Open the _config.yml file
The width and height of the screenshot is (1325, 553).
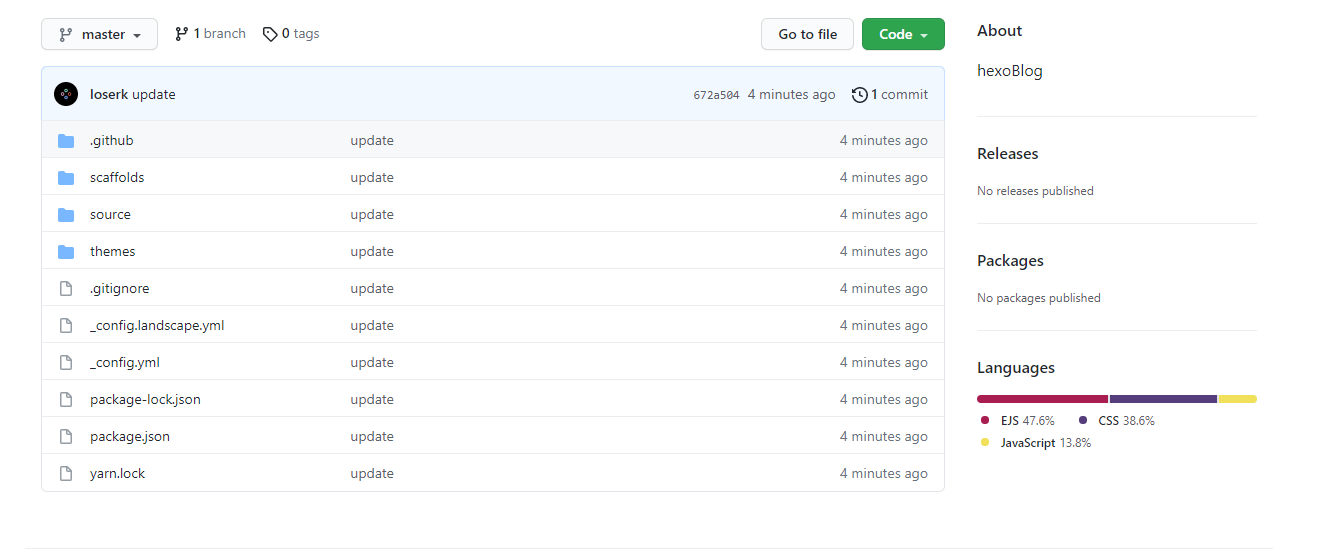coord(125,363)
